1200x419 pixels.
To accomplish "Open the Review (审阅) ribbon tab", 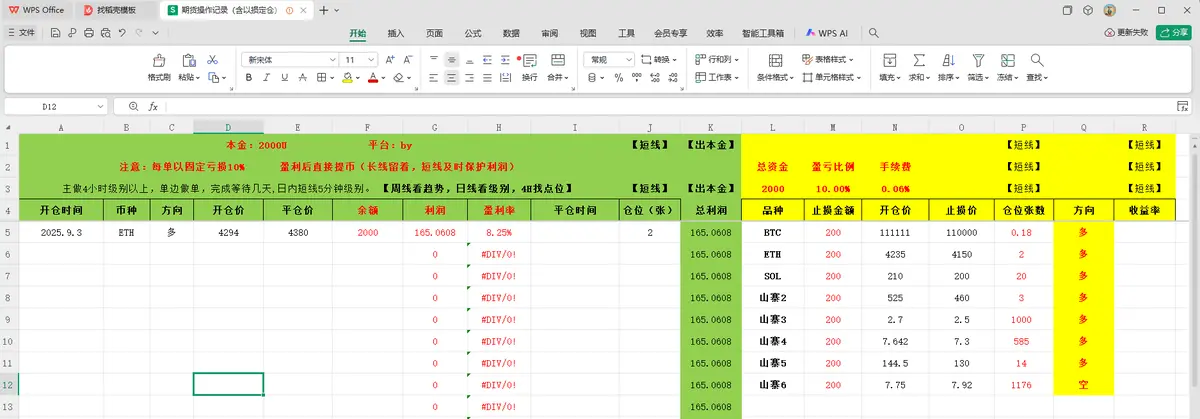I will [550, 33].
